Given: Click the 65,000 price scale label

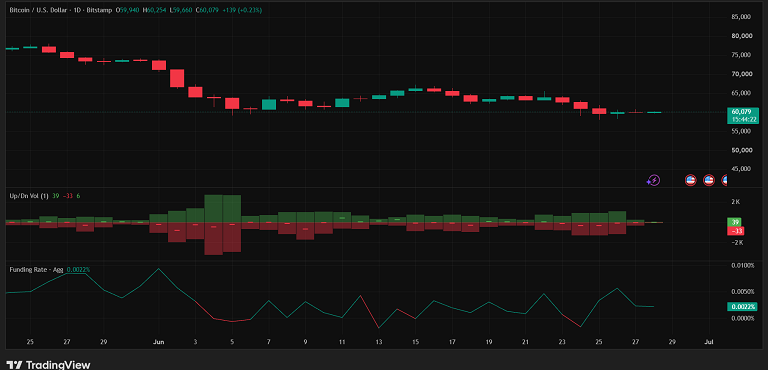Looking at the screenshot, I should 742,93.
